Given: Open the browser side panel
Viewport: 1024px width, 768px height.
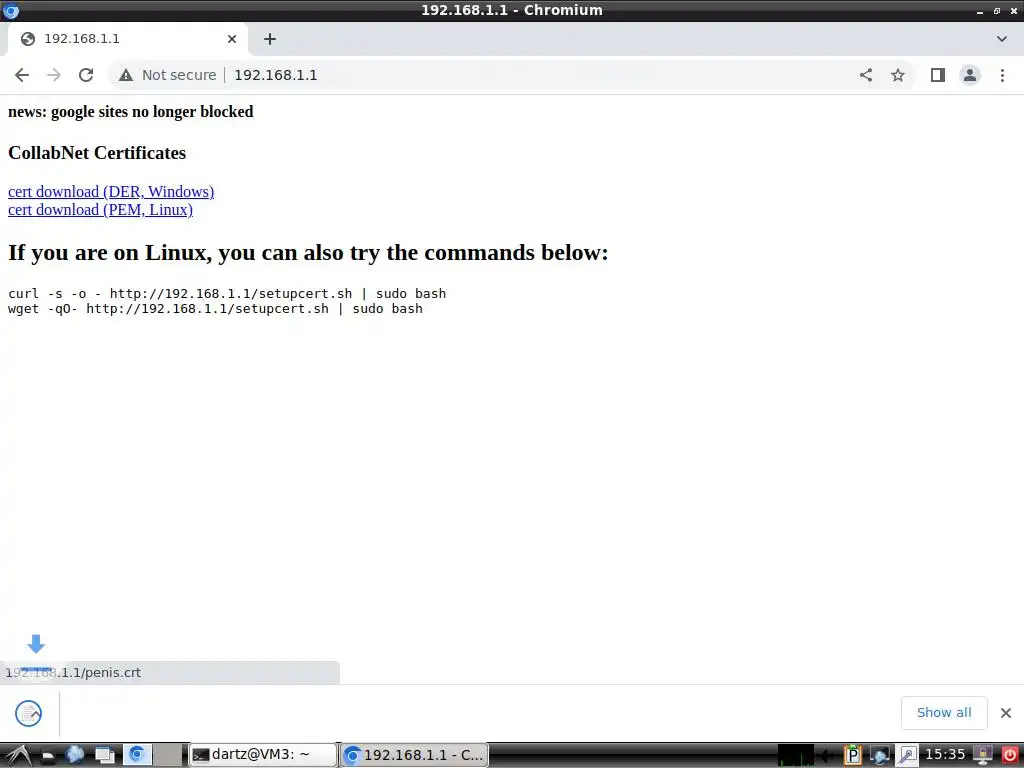Looking at the screenshot, I should pos(938,75).
